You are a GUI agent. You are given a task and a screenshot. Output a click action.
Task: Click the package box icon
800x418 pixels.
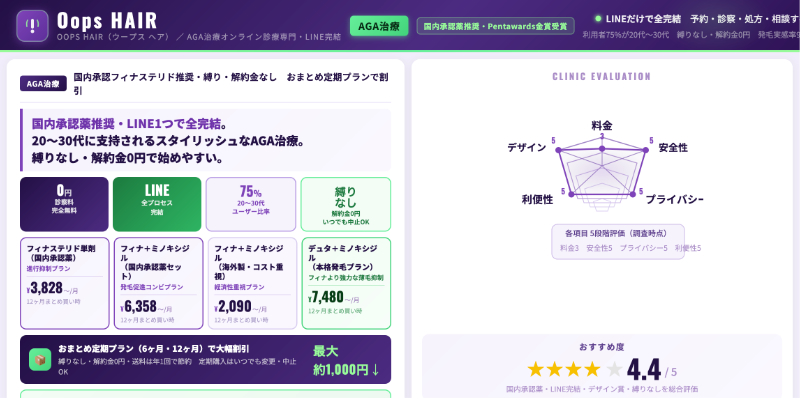pos(40,359)
